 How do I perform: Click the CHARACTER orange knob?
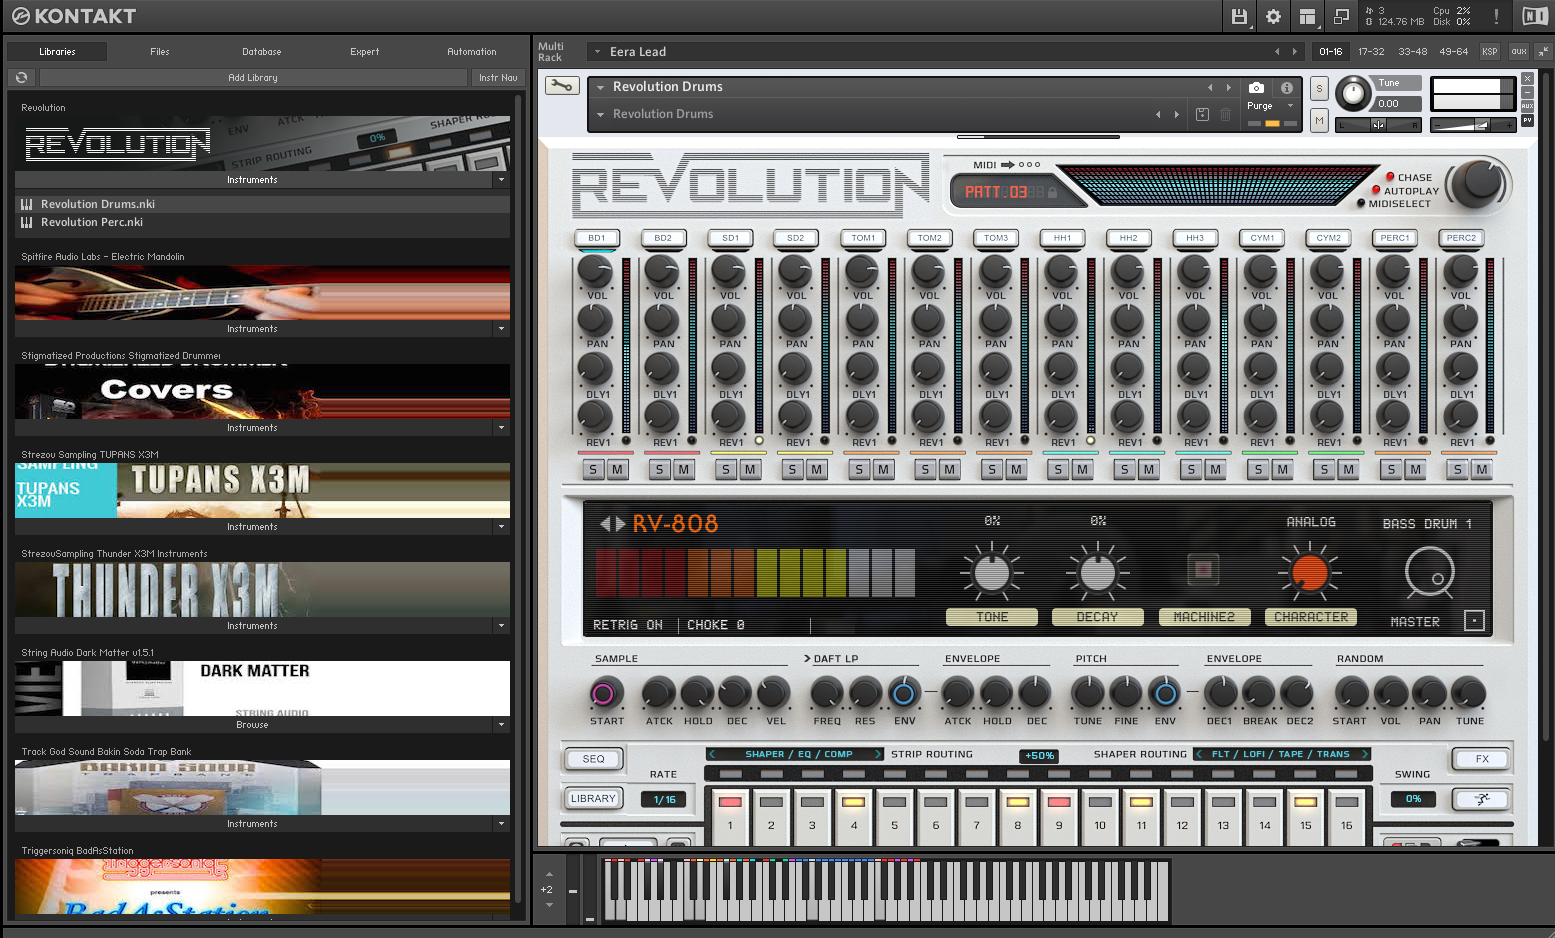[x=1309, y=571]
